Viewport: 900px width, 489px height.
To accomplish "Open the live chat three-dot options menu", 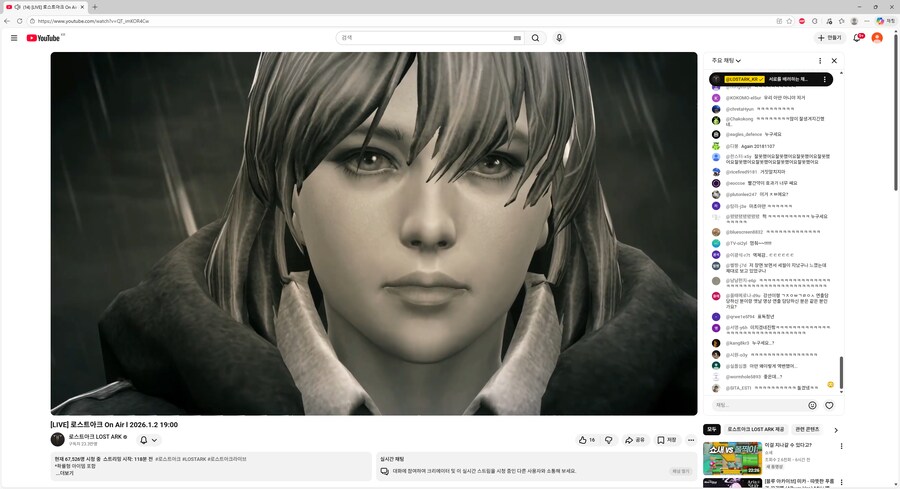I will [820, 60].
